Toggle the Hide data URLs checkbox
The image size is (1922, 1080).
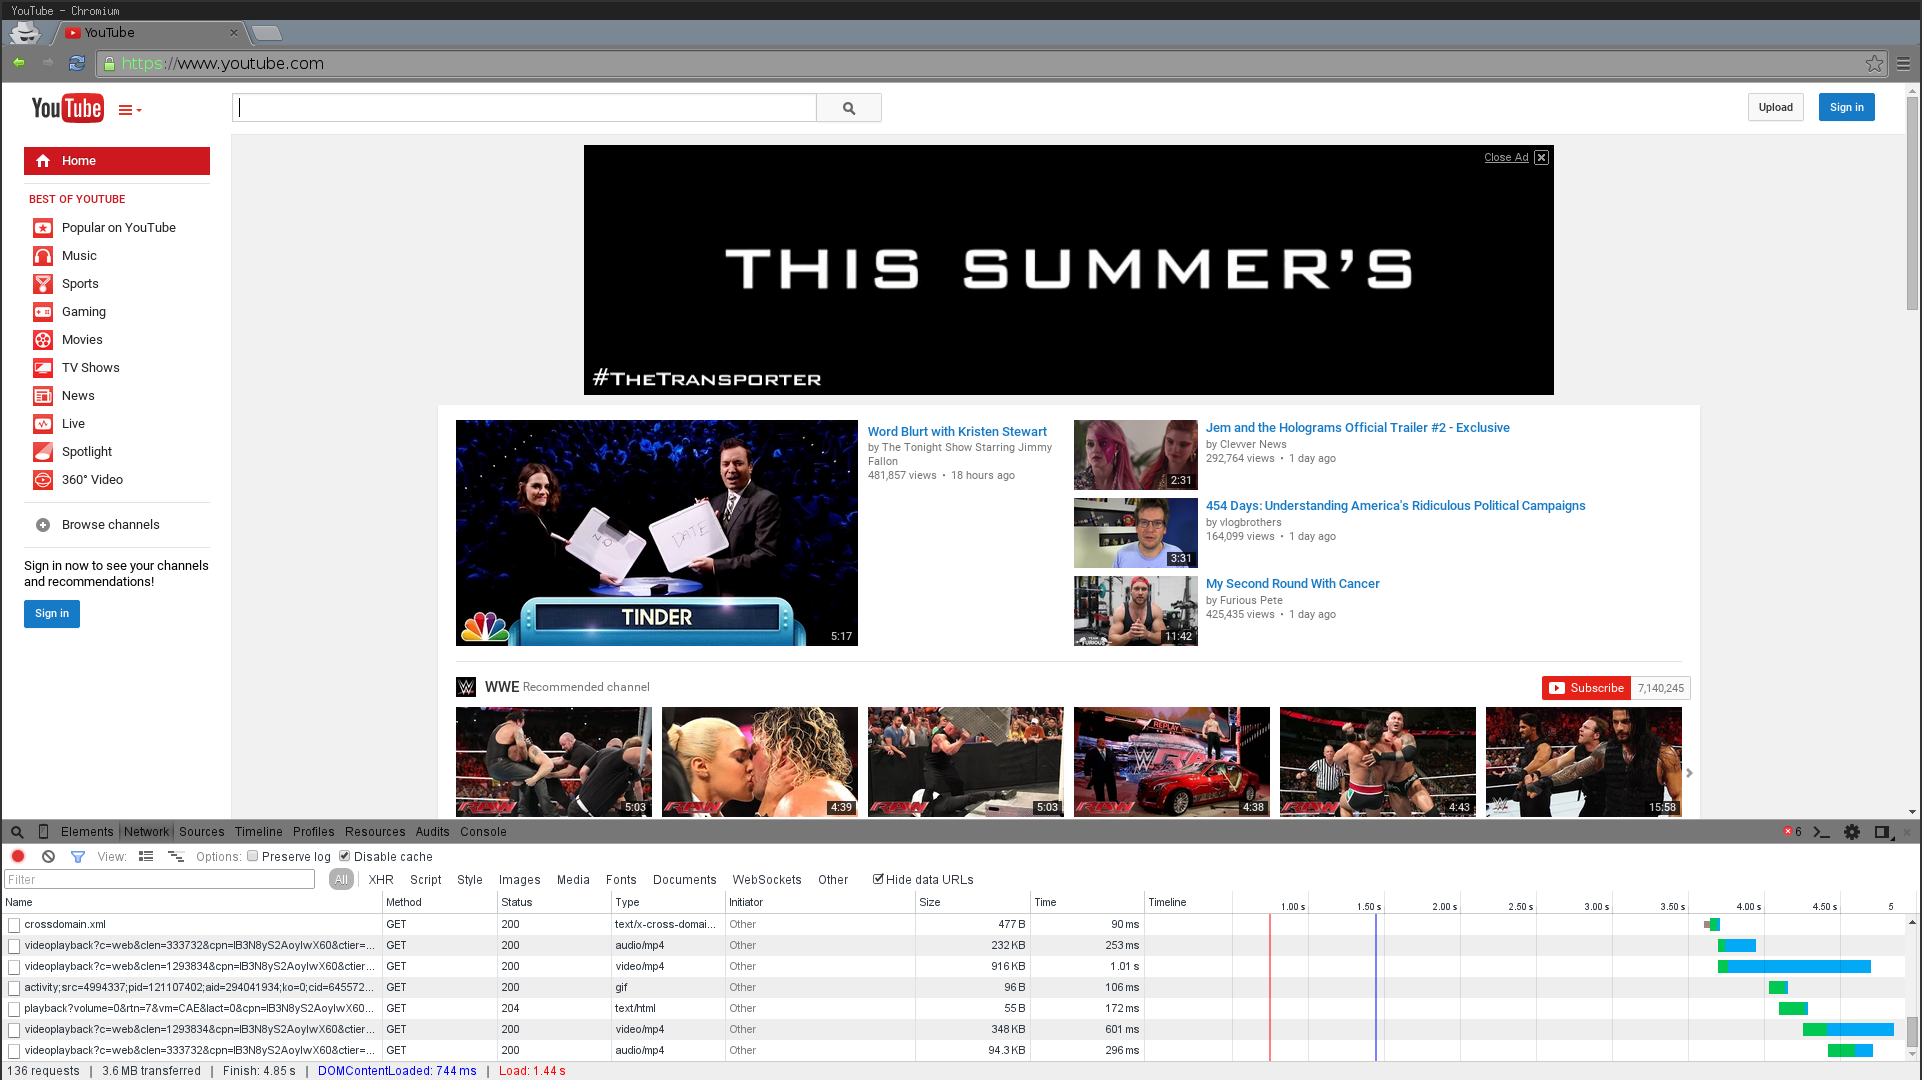(x=878, y=879)
